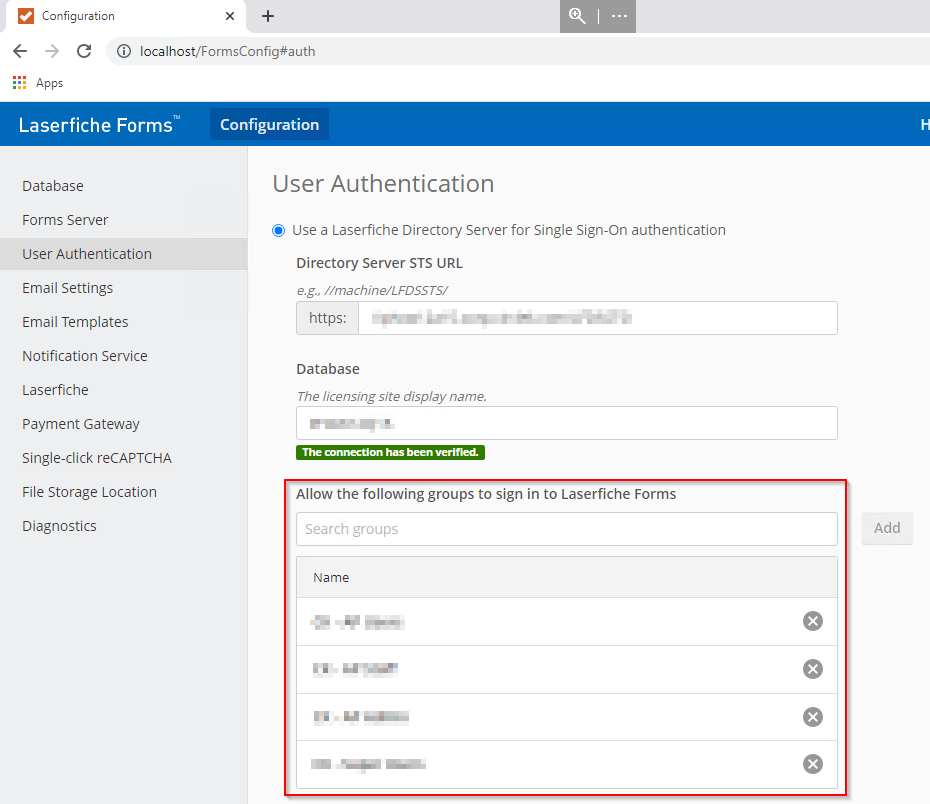Image resolution: width=930 pixels, height=804 pixels.
Task: Select the Configuration browser tab
Action: point(125,16)
